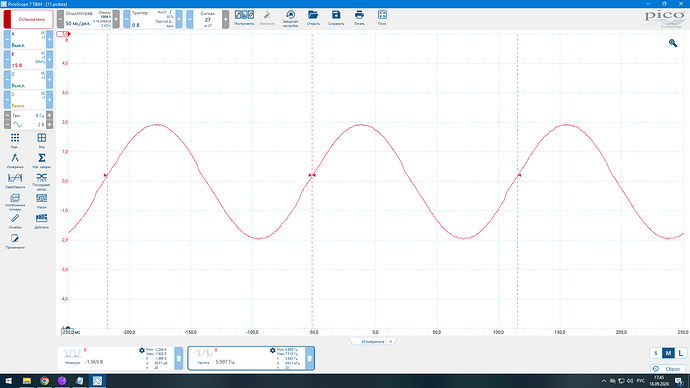Select the Измерения tab below graph
690x388 pixels.
pyautogui.click(x=372, y=341)
